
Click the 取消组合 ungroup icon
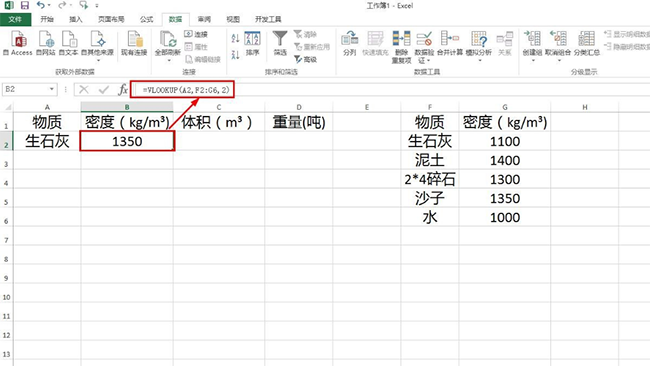click(x=558, y=40)
